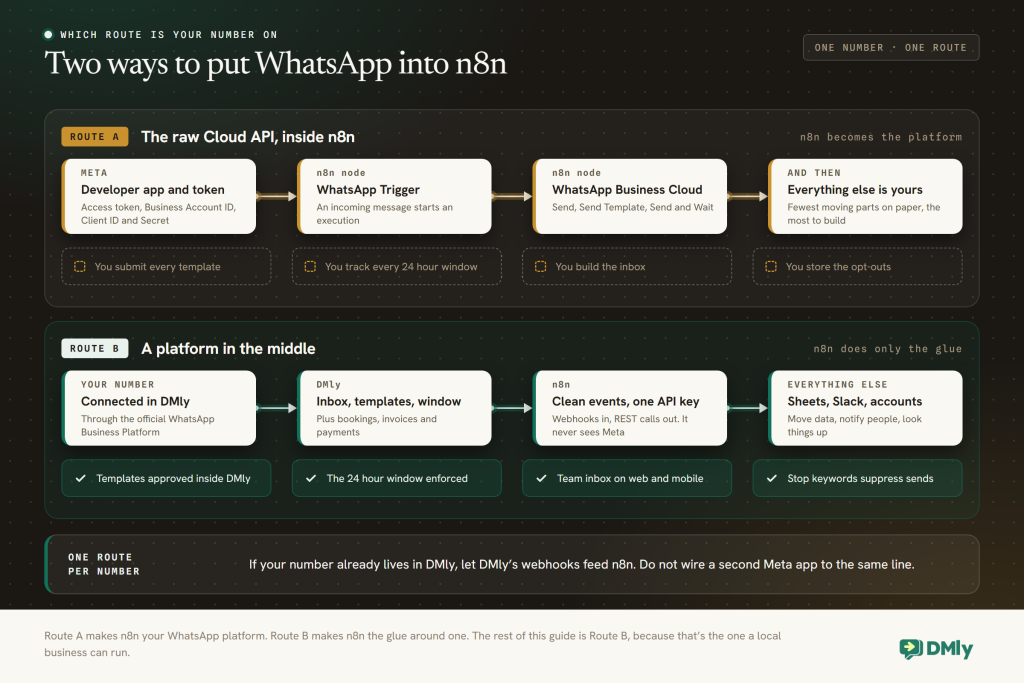Select the Developer app and token card
The image size is (1024, 683).
coord(159,197)
